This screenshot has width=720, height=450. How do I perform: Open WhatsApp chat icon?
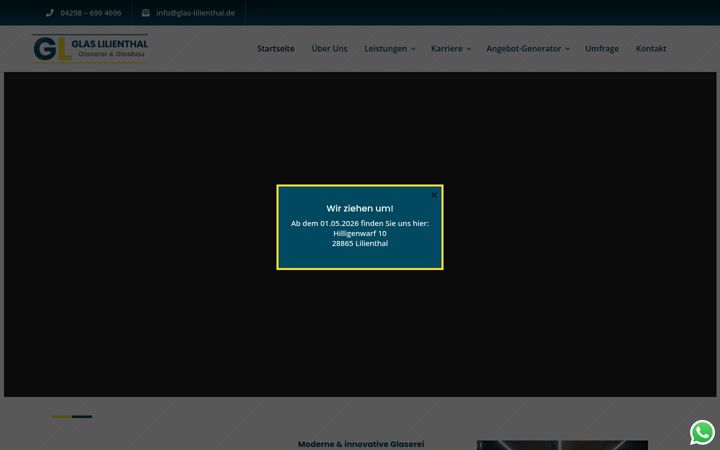702,432
